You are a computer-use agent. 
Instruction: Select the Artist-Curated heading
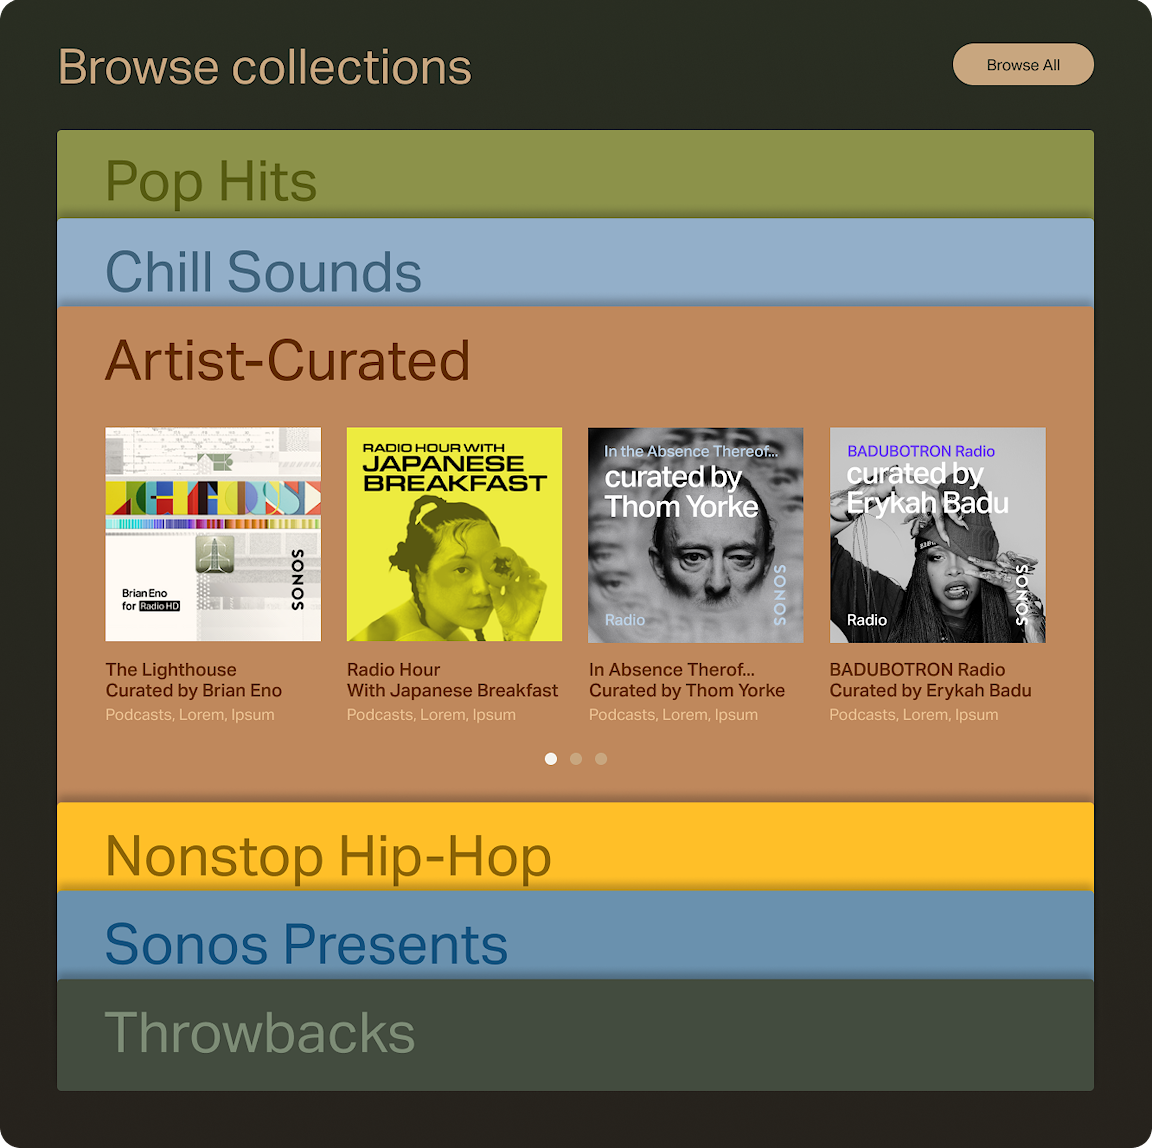tap(288, 360)
